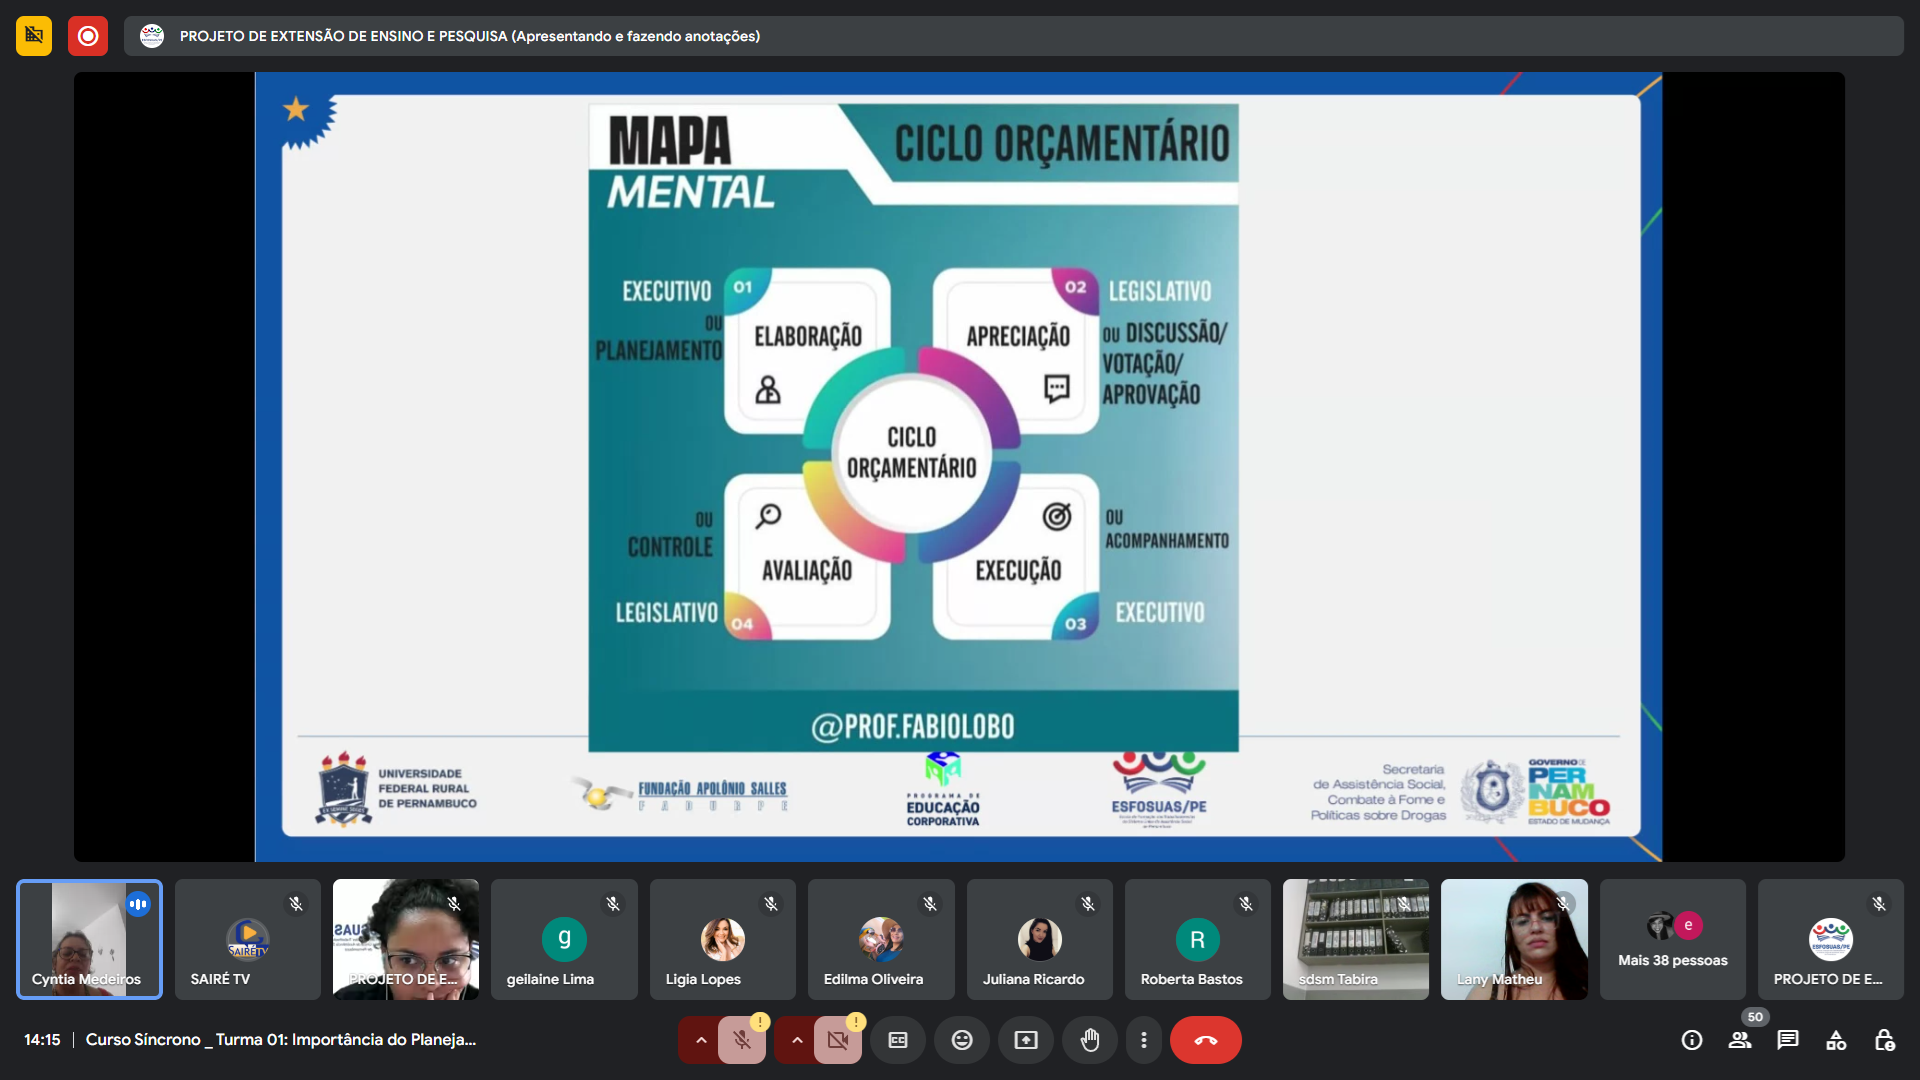Show the participants people list
The height and width of the screenshot is (1080, 1920).
(1740, 1040)
